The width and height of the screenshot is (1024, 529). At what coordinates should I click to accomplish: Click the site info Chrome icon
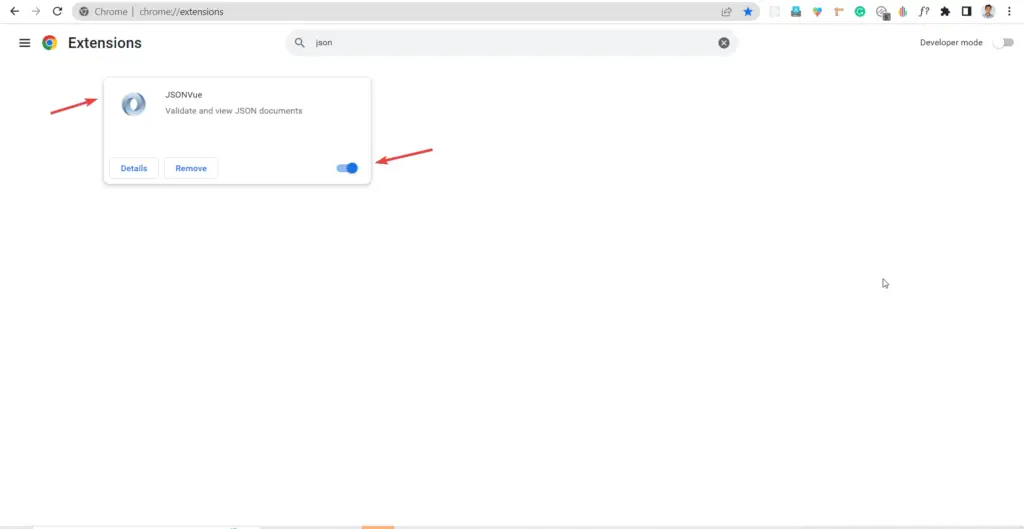click(x=84, y=12)
